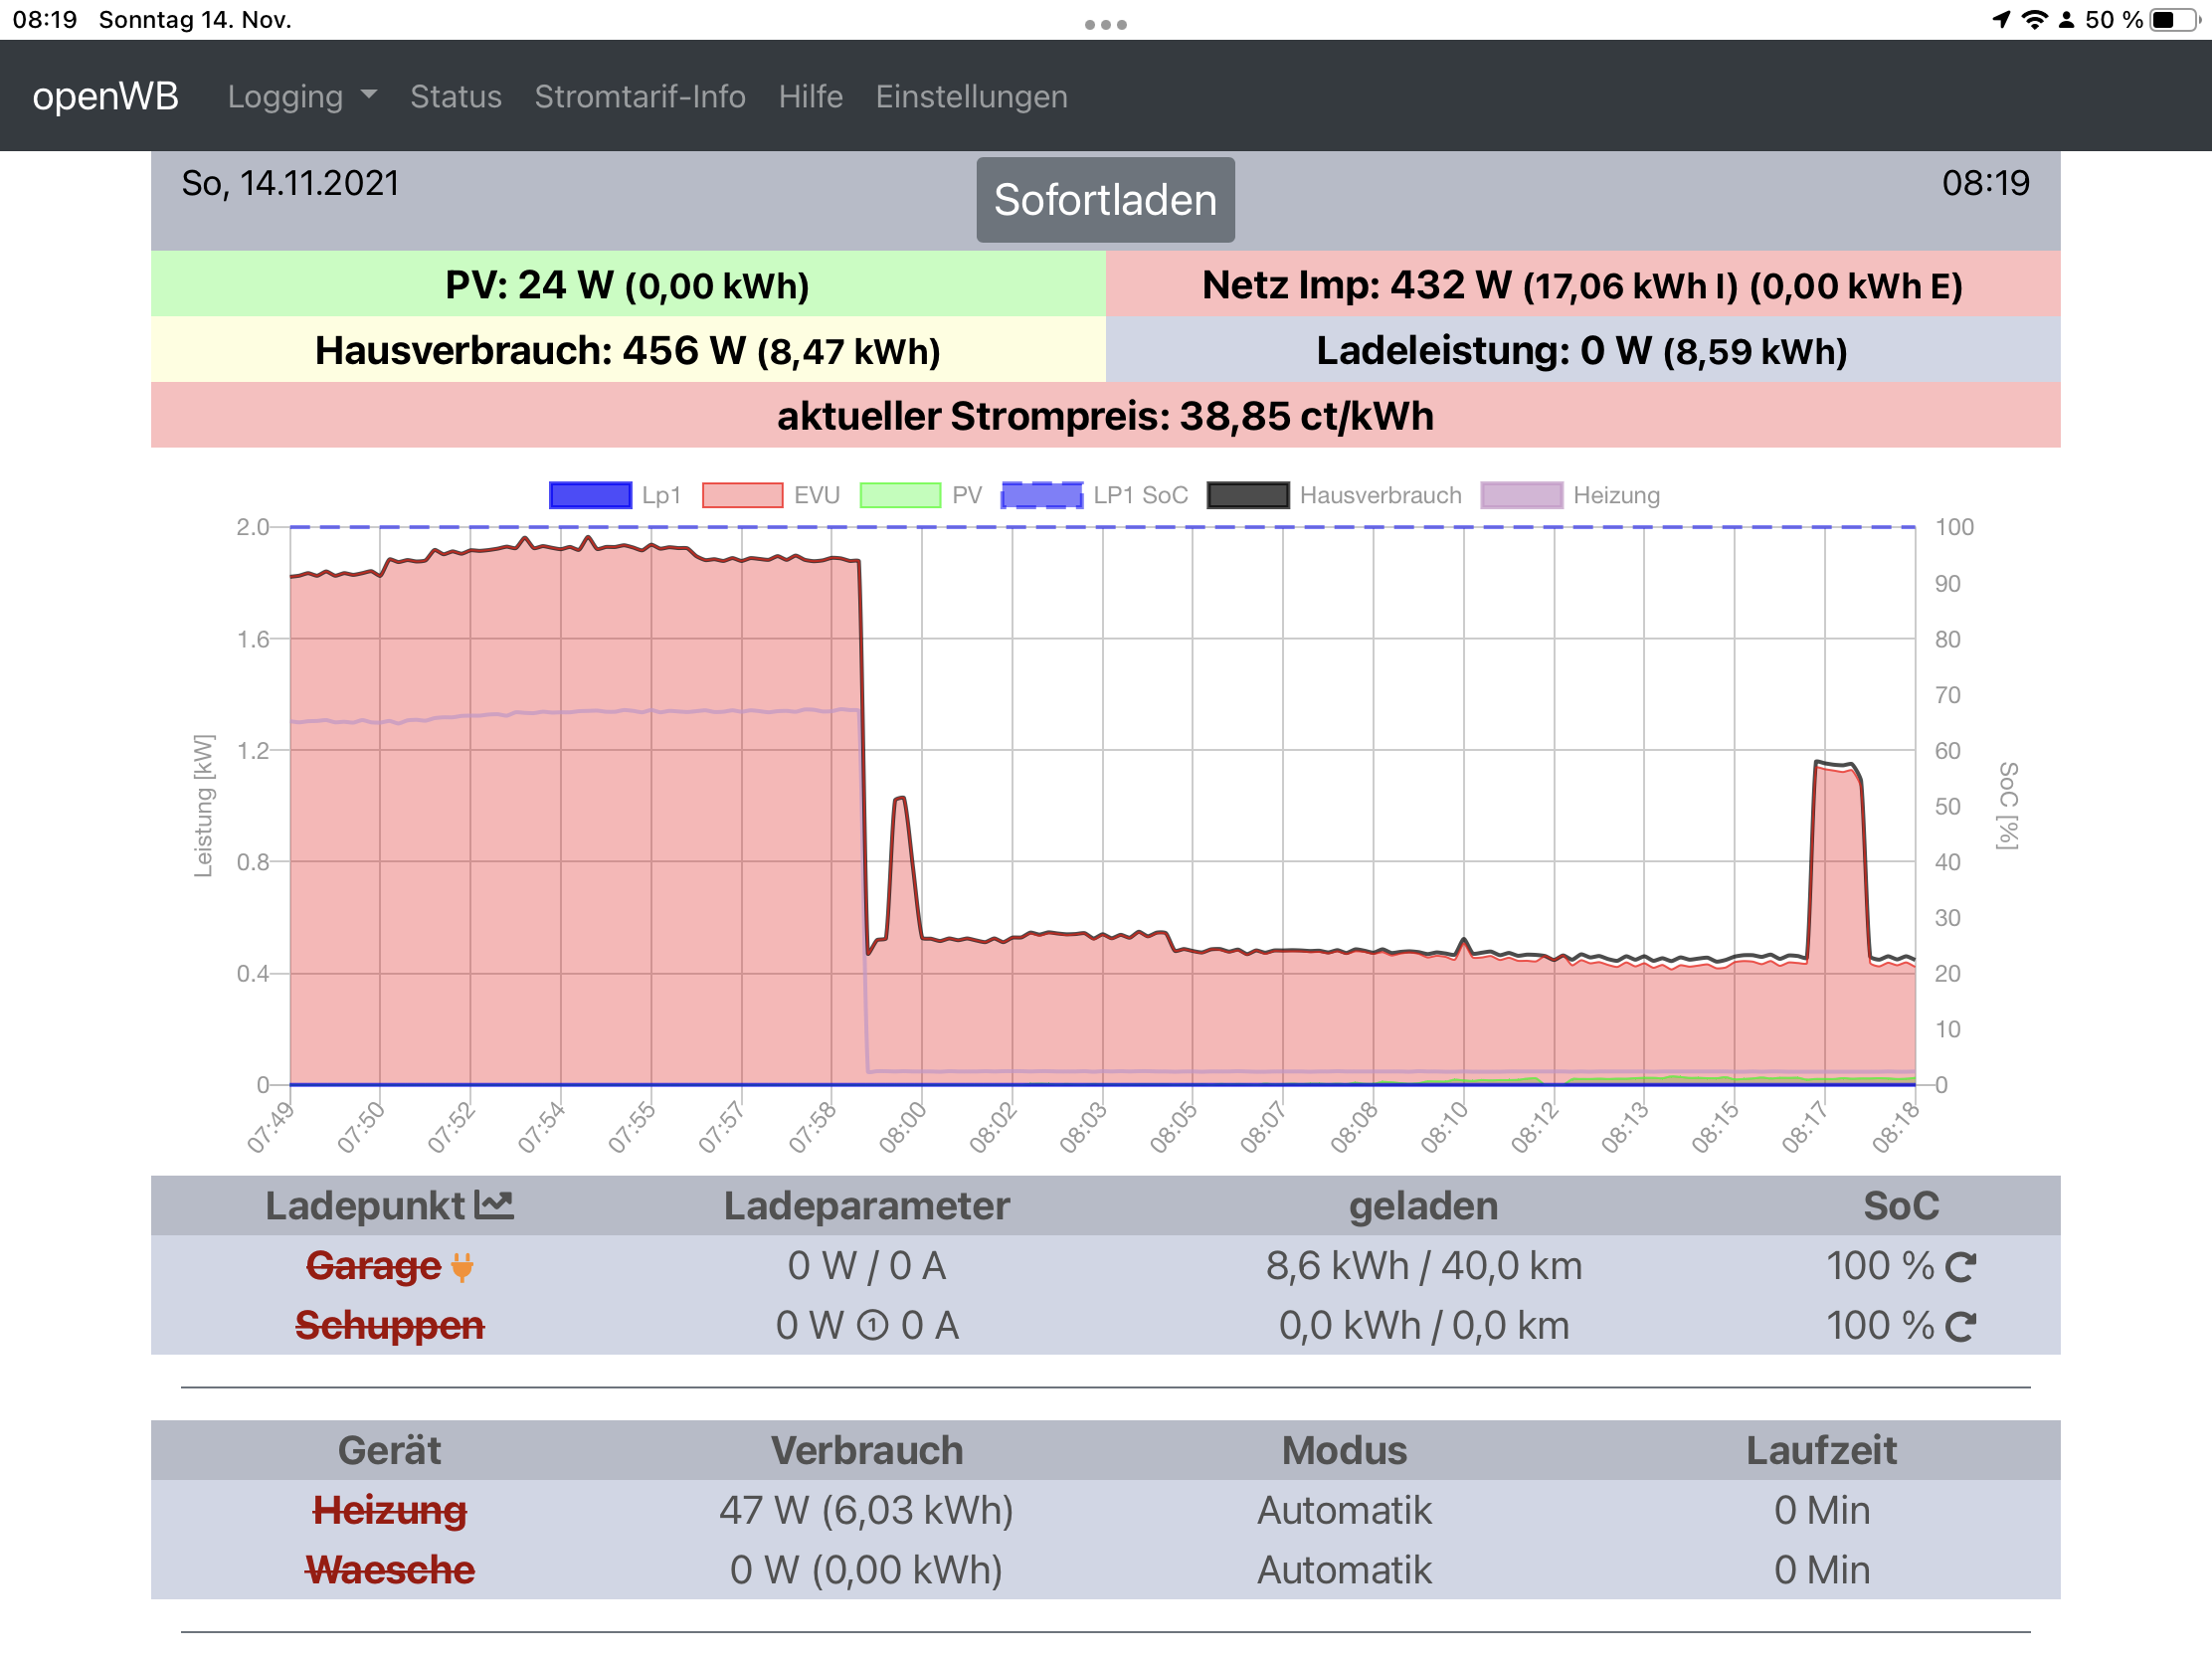Toggle the Heizung device
This screenshot has width=2212, height=1659.
point(389,1510)
